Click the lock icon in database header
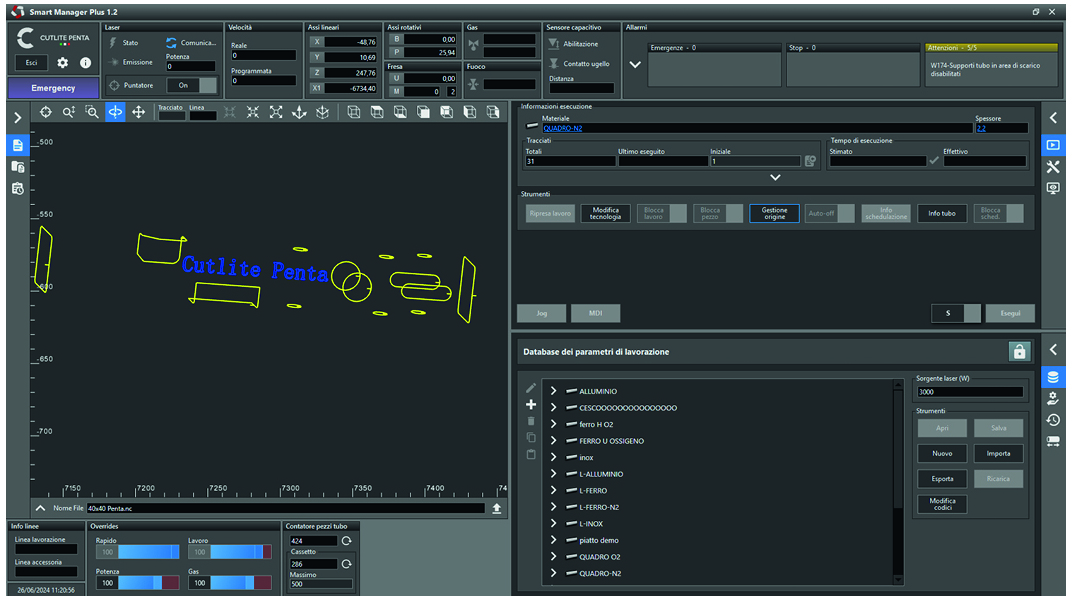This screenshot has height=596, width=1072. [x=1019, y=351]
